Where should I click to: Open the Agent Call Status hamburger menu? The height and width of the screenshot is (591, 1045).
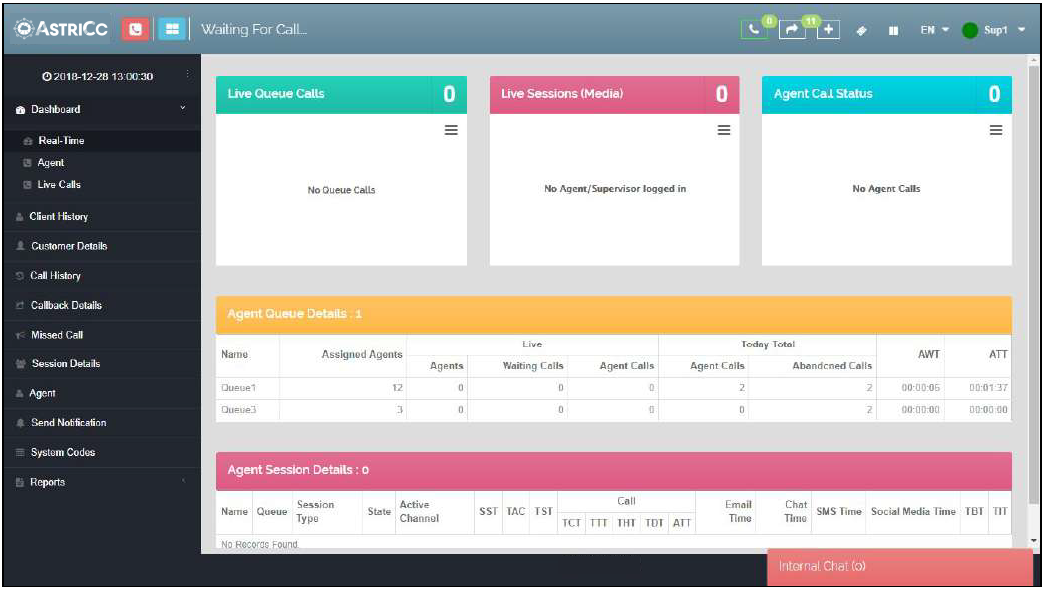point(995,131)
